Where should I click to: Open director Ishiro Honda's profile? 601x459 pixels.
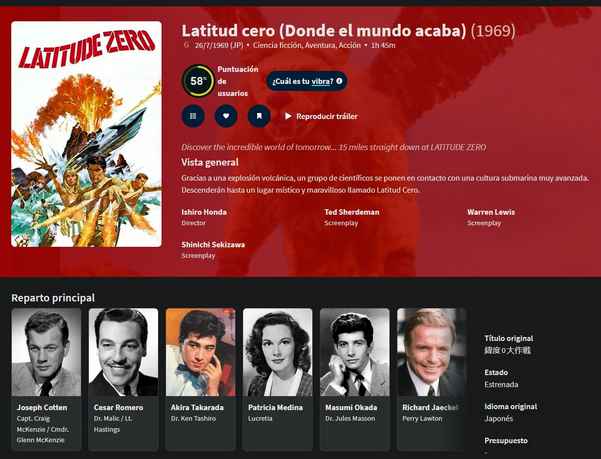204,212
